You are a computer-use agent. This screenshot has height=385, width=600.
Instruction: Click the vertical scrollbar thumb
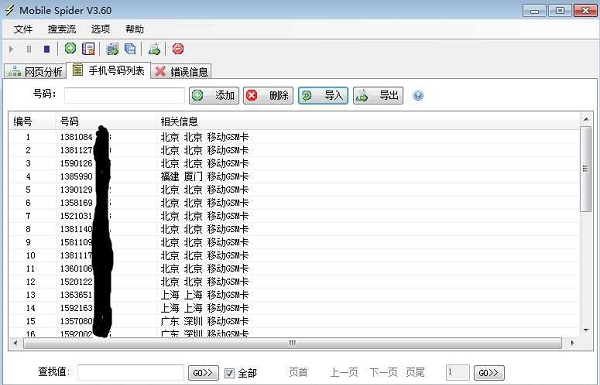[x=586, y=169]
